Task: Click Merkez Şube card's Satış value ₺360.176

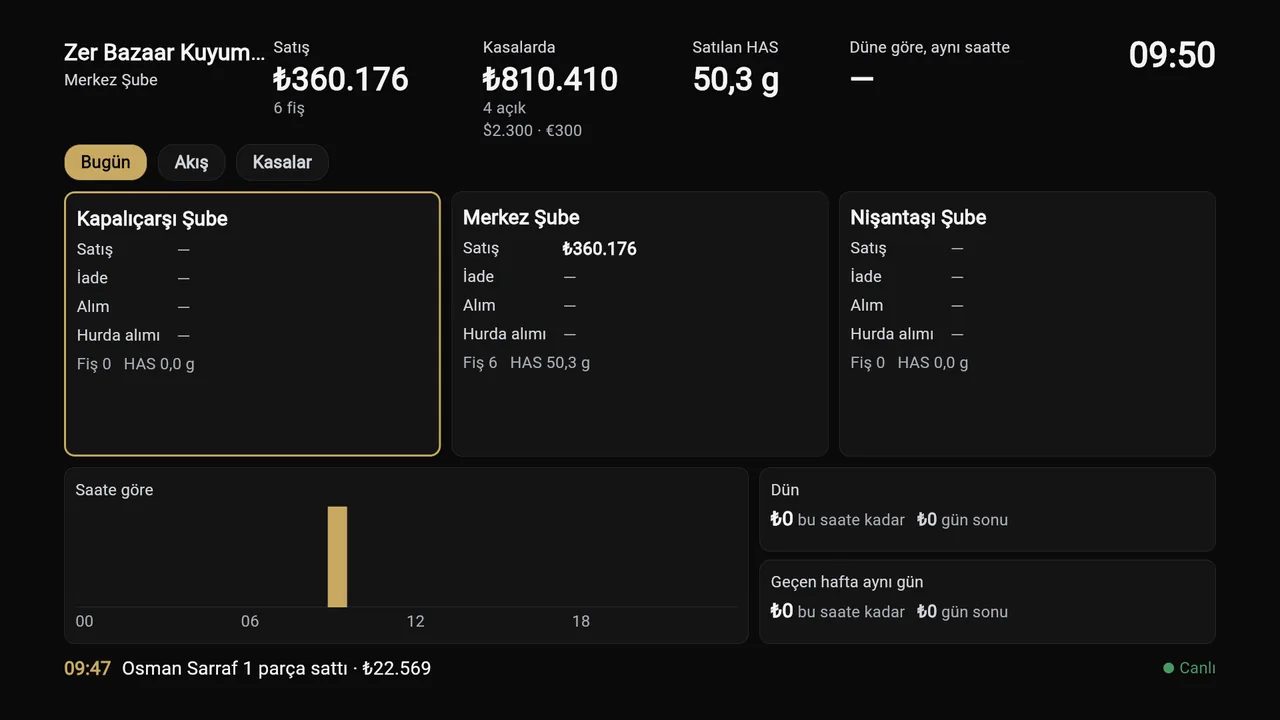Action: pos(599,248)
